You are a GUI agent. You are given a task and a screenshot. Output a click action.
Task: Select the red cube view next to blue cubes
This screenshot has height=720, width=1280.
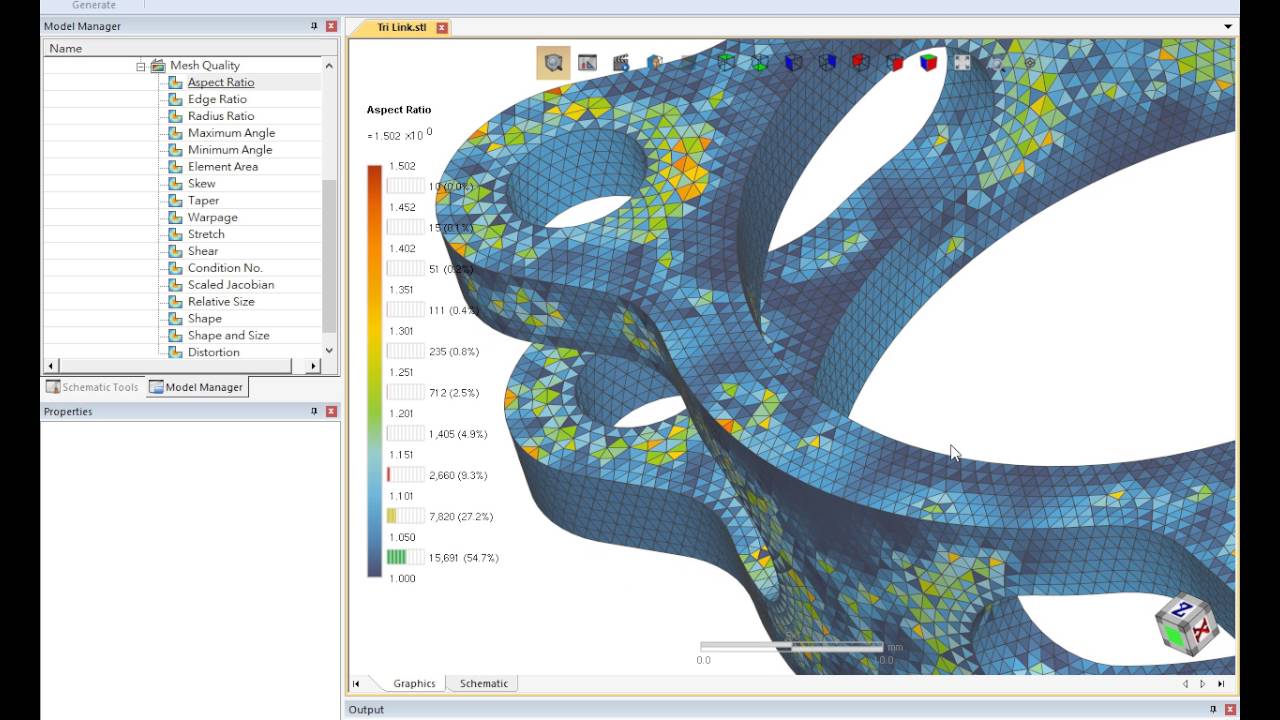point(861,63)
